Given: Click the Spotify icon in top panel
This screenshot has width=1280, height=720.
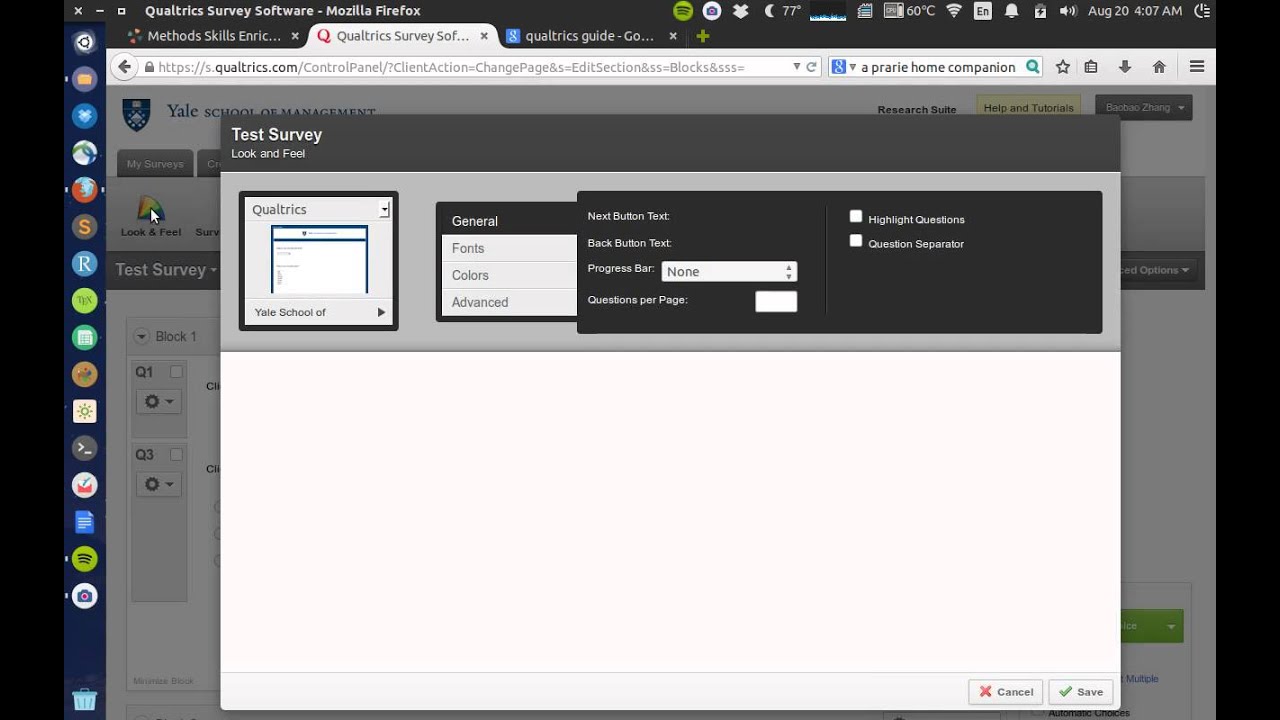Looking at the screenshot, I should 683,11.
